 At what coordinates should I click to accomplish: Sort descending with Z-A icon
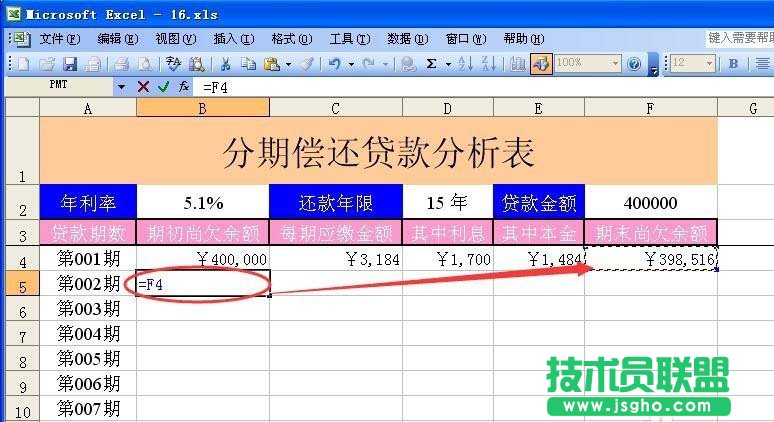(x=488, y=64)
